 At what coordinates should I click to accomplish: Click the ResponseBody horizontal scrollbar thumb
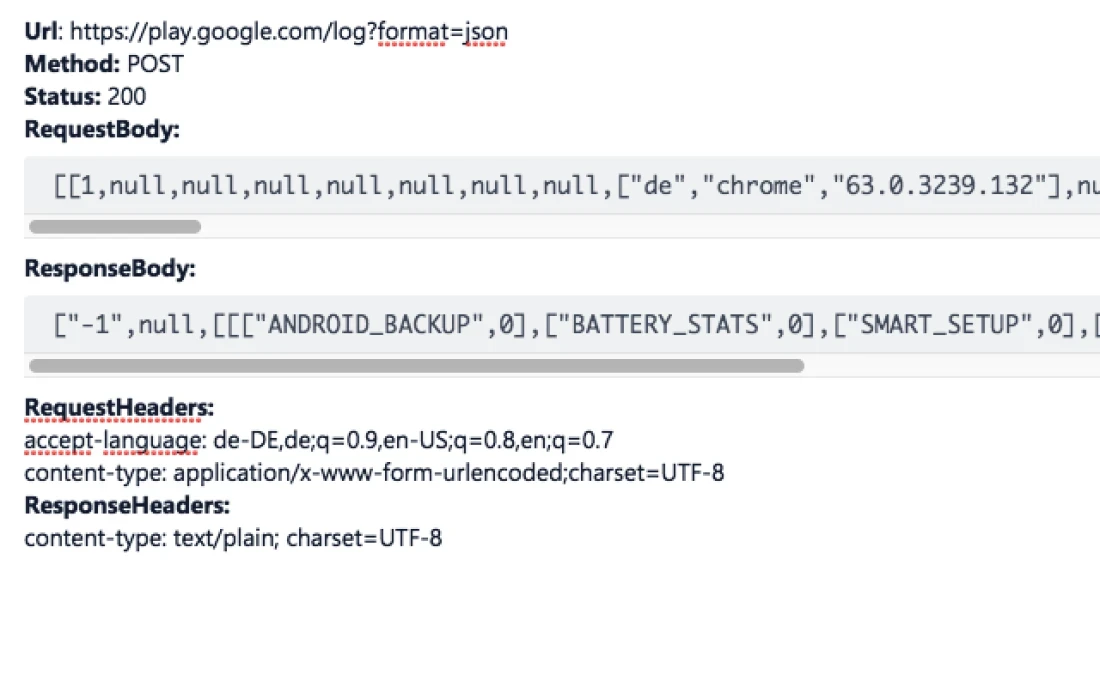click(416, 366)
